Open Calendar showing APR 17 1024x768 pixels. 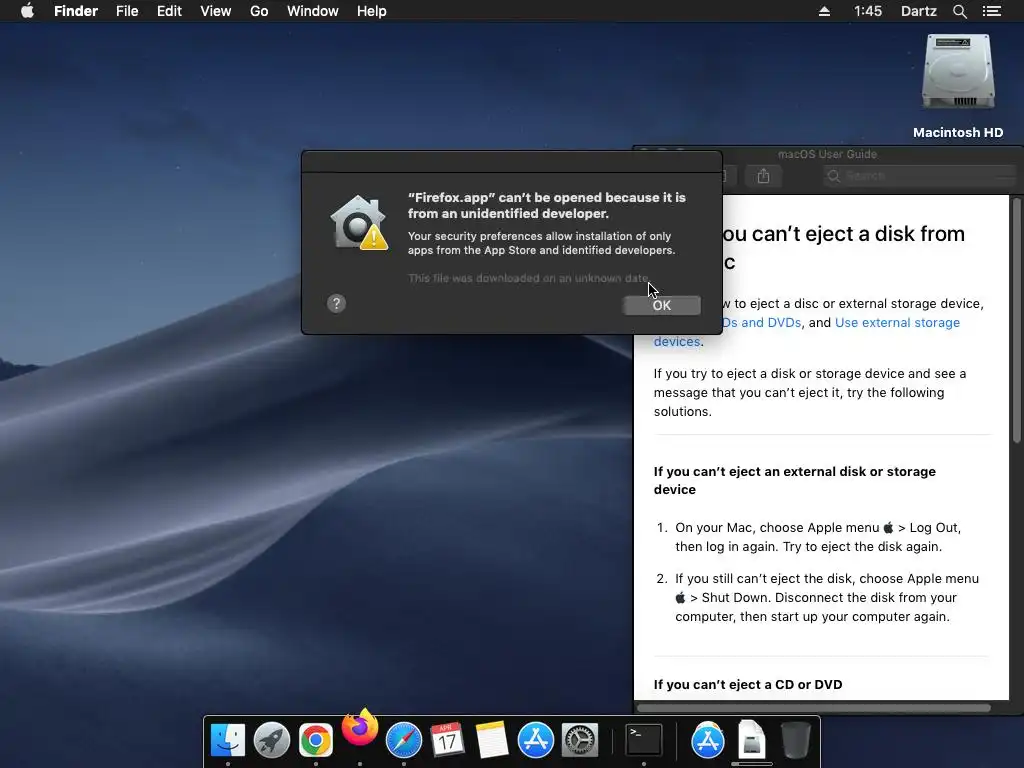click(447, 741)
